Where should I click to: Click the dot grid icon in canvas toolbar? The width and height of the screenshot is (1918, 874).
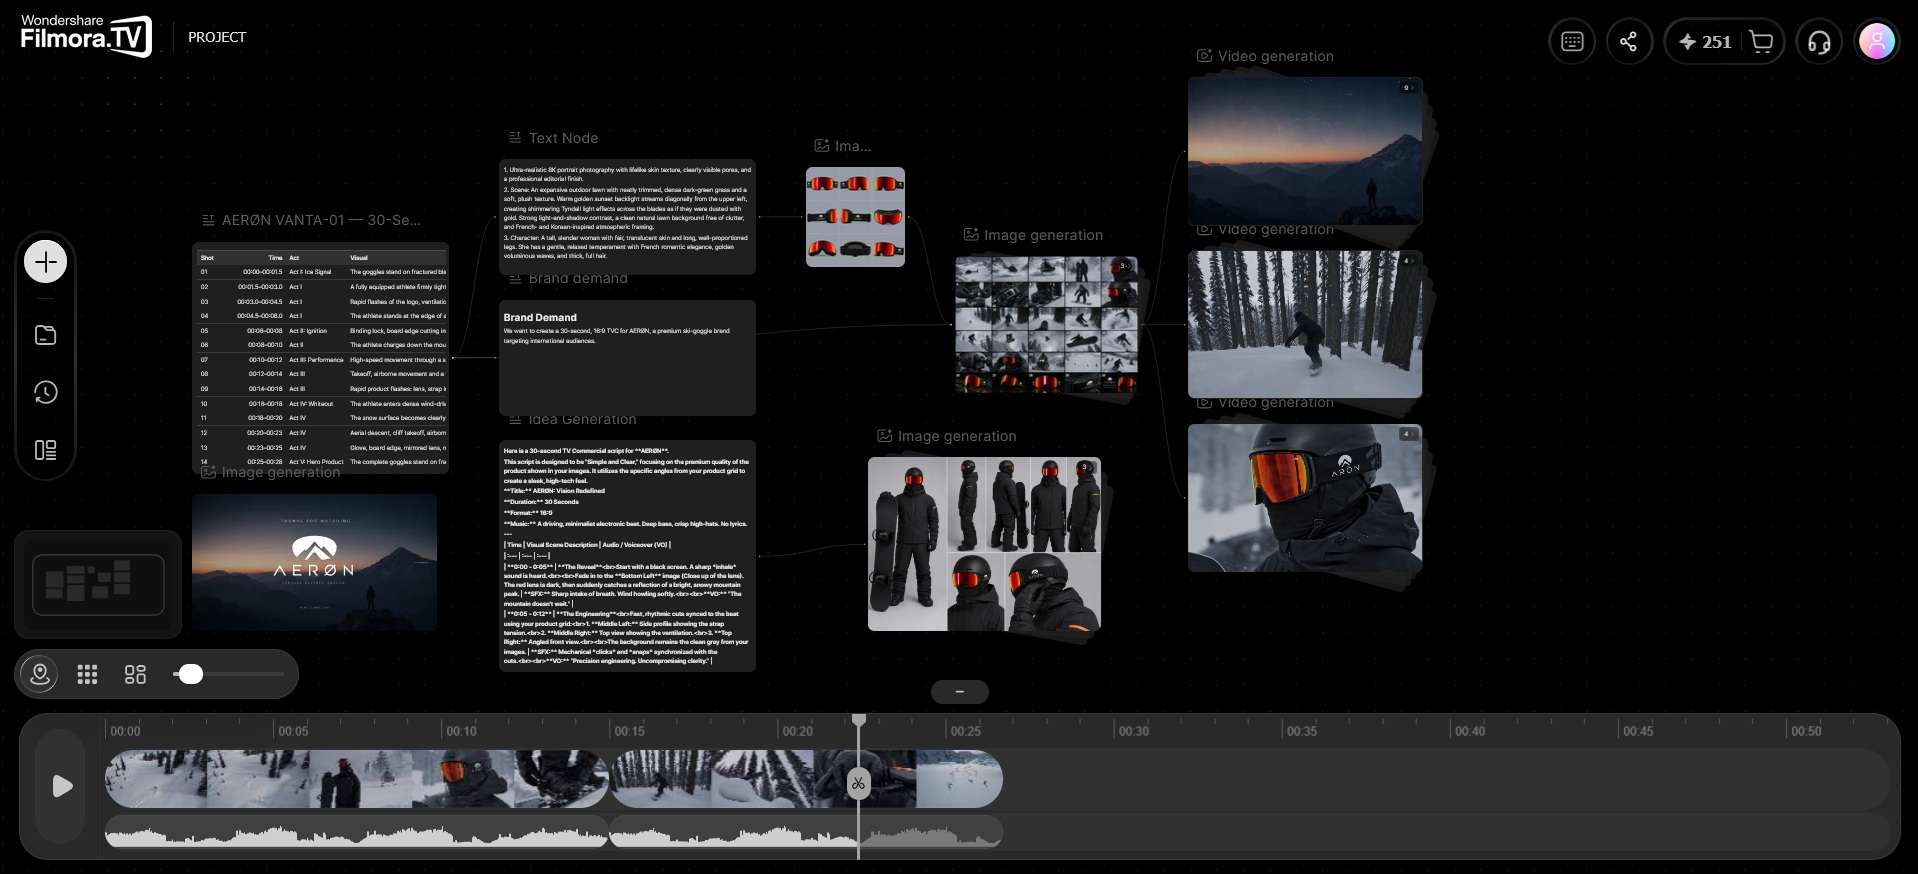point(88,675)
